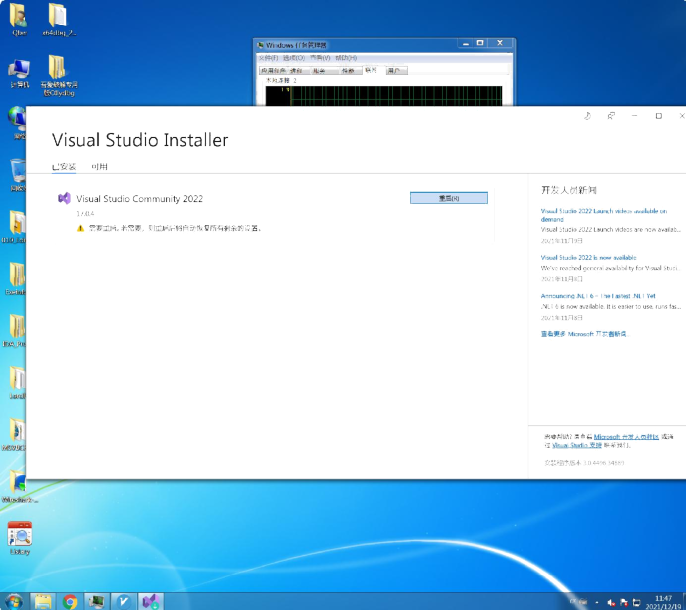
Task: Switch to the Available tab in the installer
Action: (x=99, y=167)
